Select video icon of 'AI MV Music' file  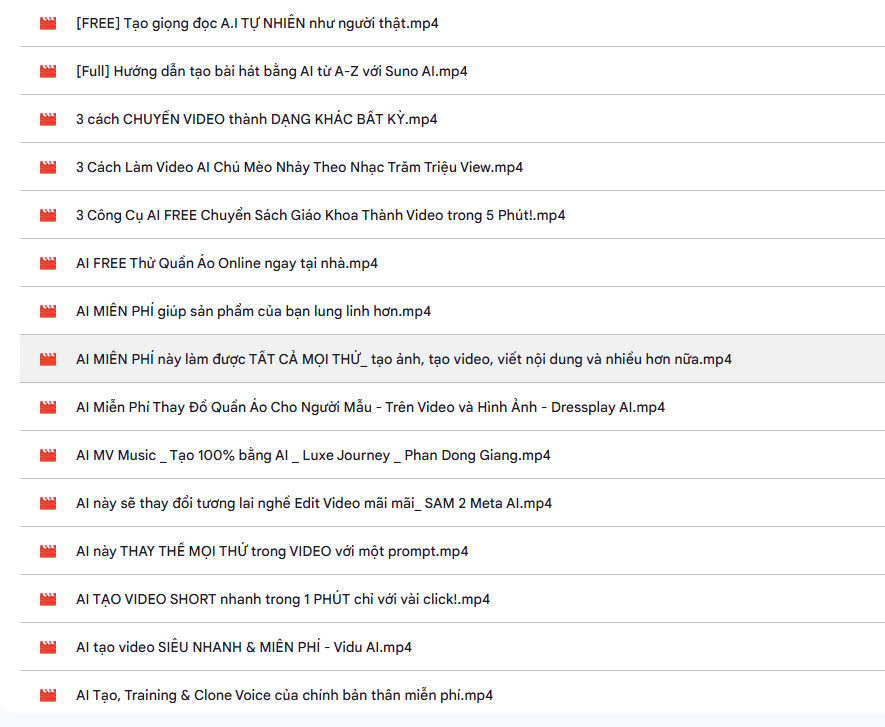click(x=48, y=455)
